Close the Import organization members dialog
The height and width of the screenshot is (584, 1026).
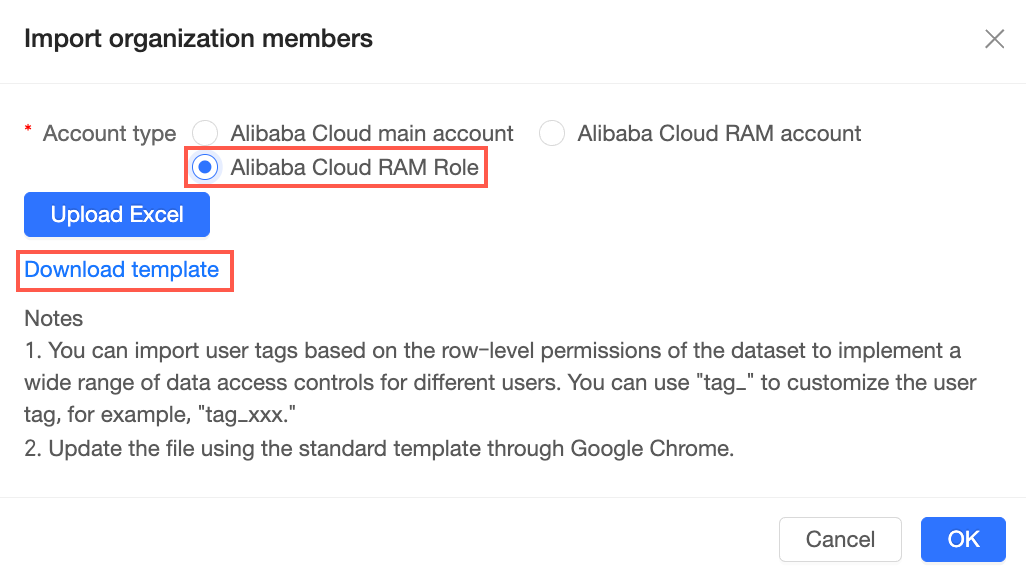994,39
